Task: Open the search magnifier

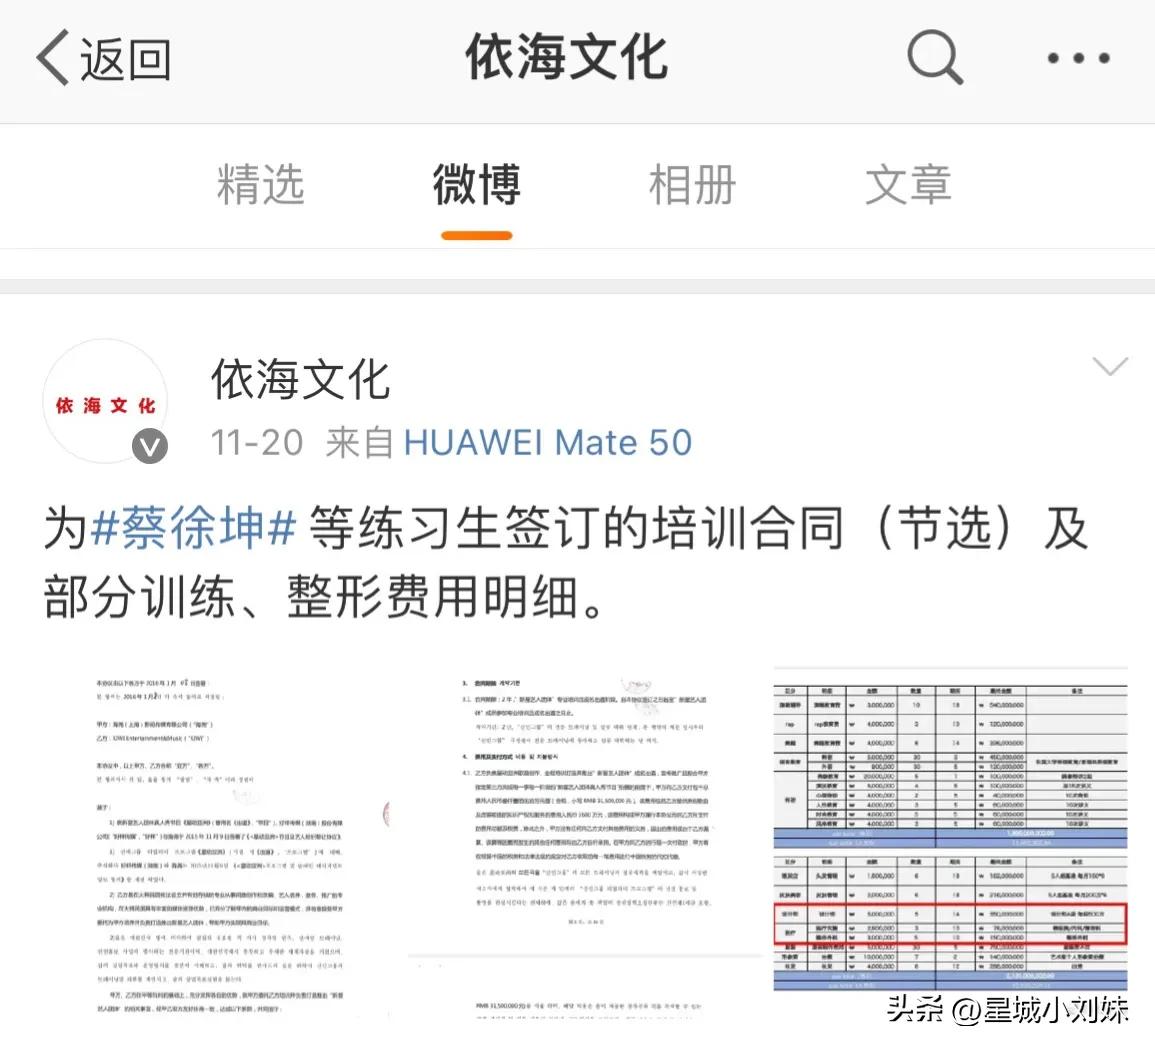Action: (932, 57)
